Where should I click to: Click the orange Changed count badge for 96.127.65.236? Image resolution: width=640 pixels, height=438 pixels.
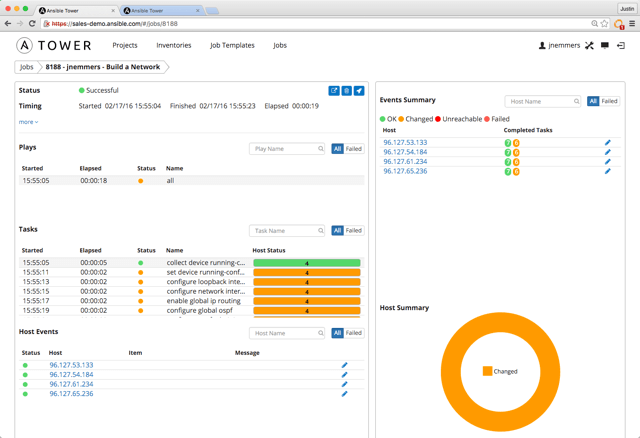(516, 172)
